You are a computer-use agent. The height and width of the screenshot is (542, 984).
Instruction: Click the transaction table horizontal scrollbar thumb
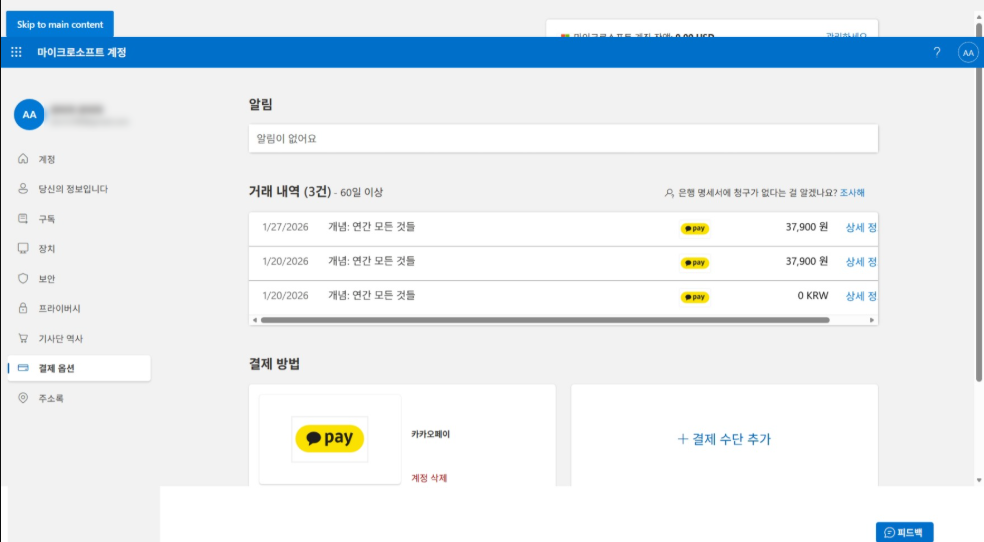(x=545, y=320)
